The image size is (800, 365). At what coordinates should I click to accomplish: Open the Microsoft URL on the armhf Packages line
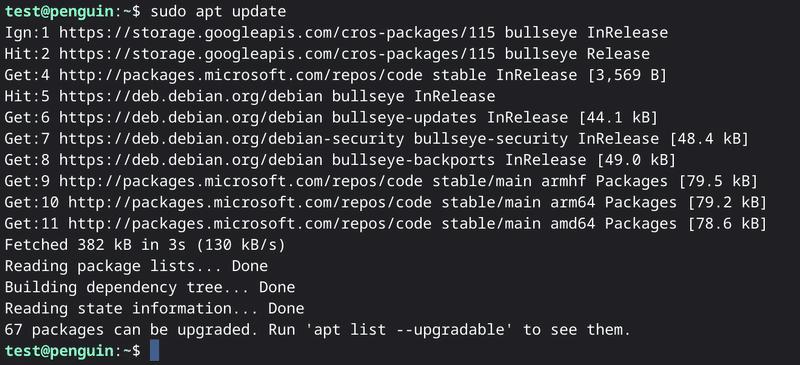tap(241, 181)
